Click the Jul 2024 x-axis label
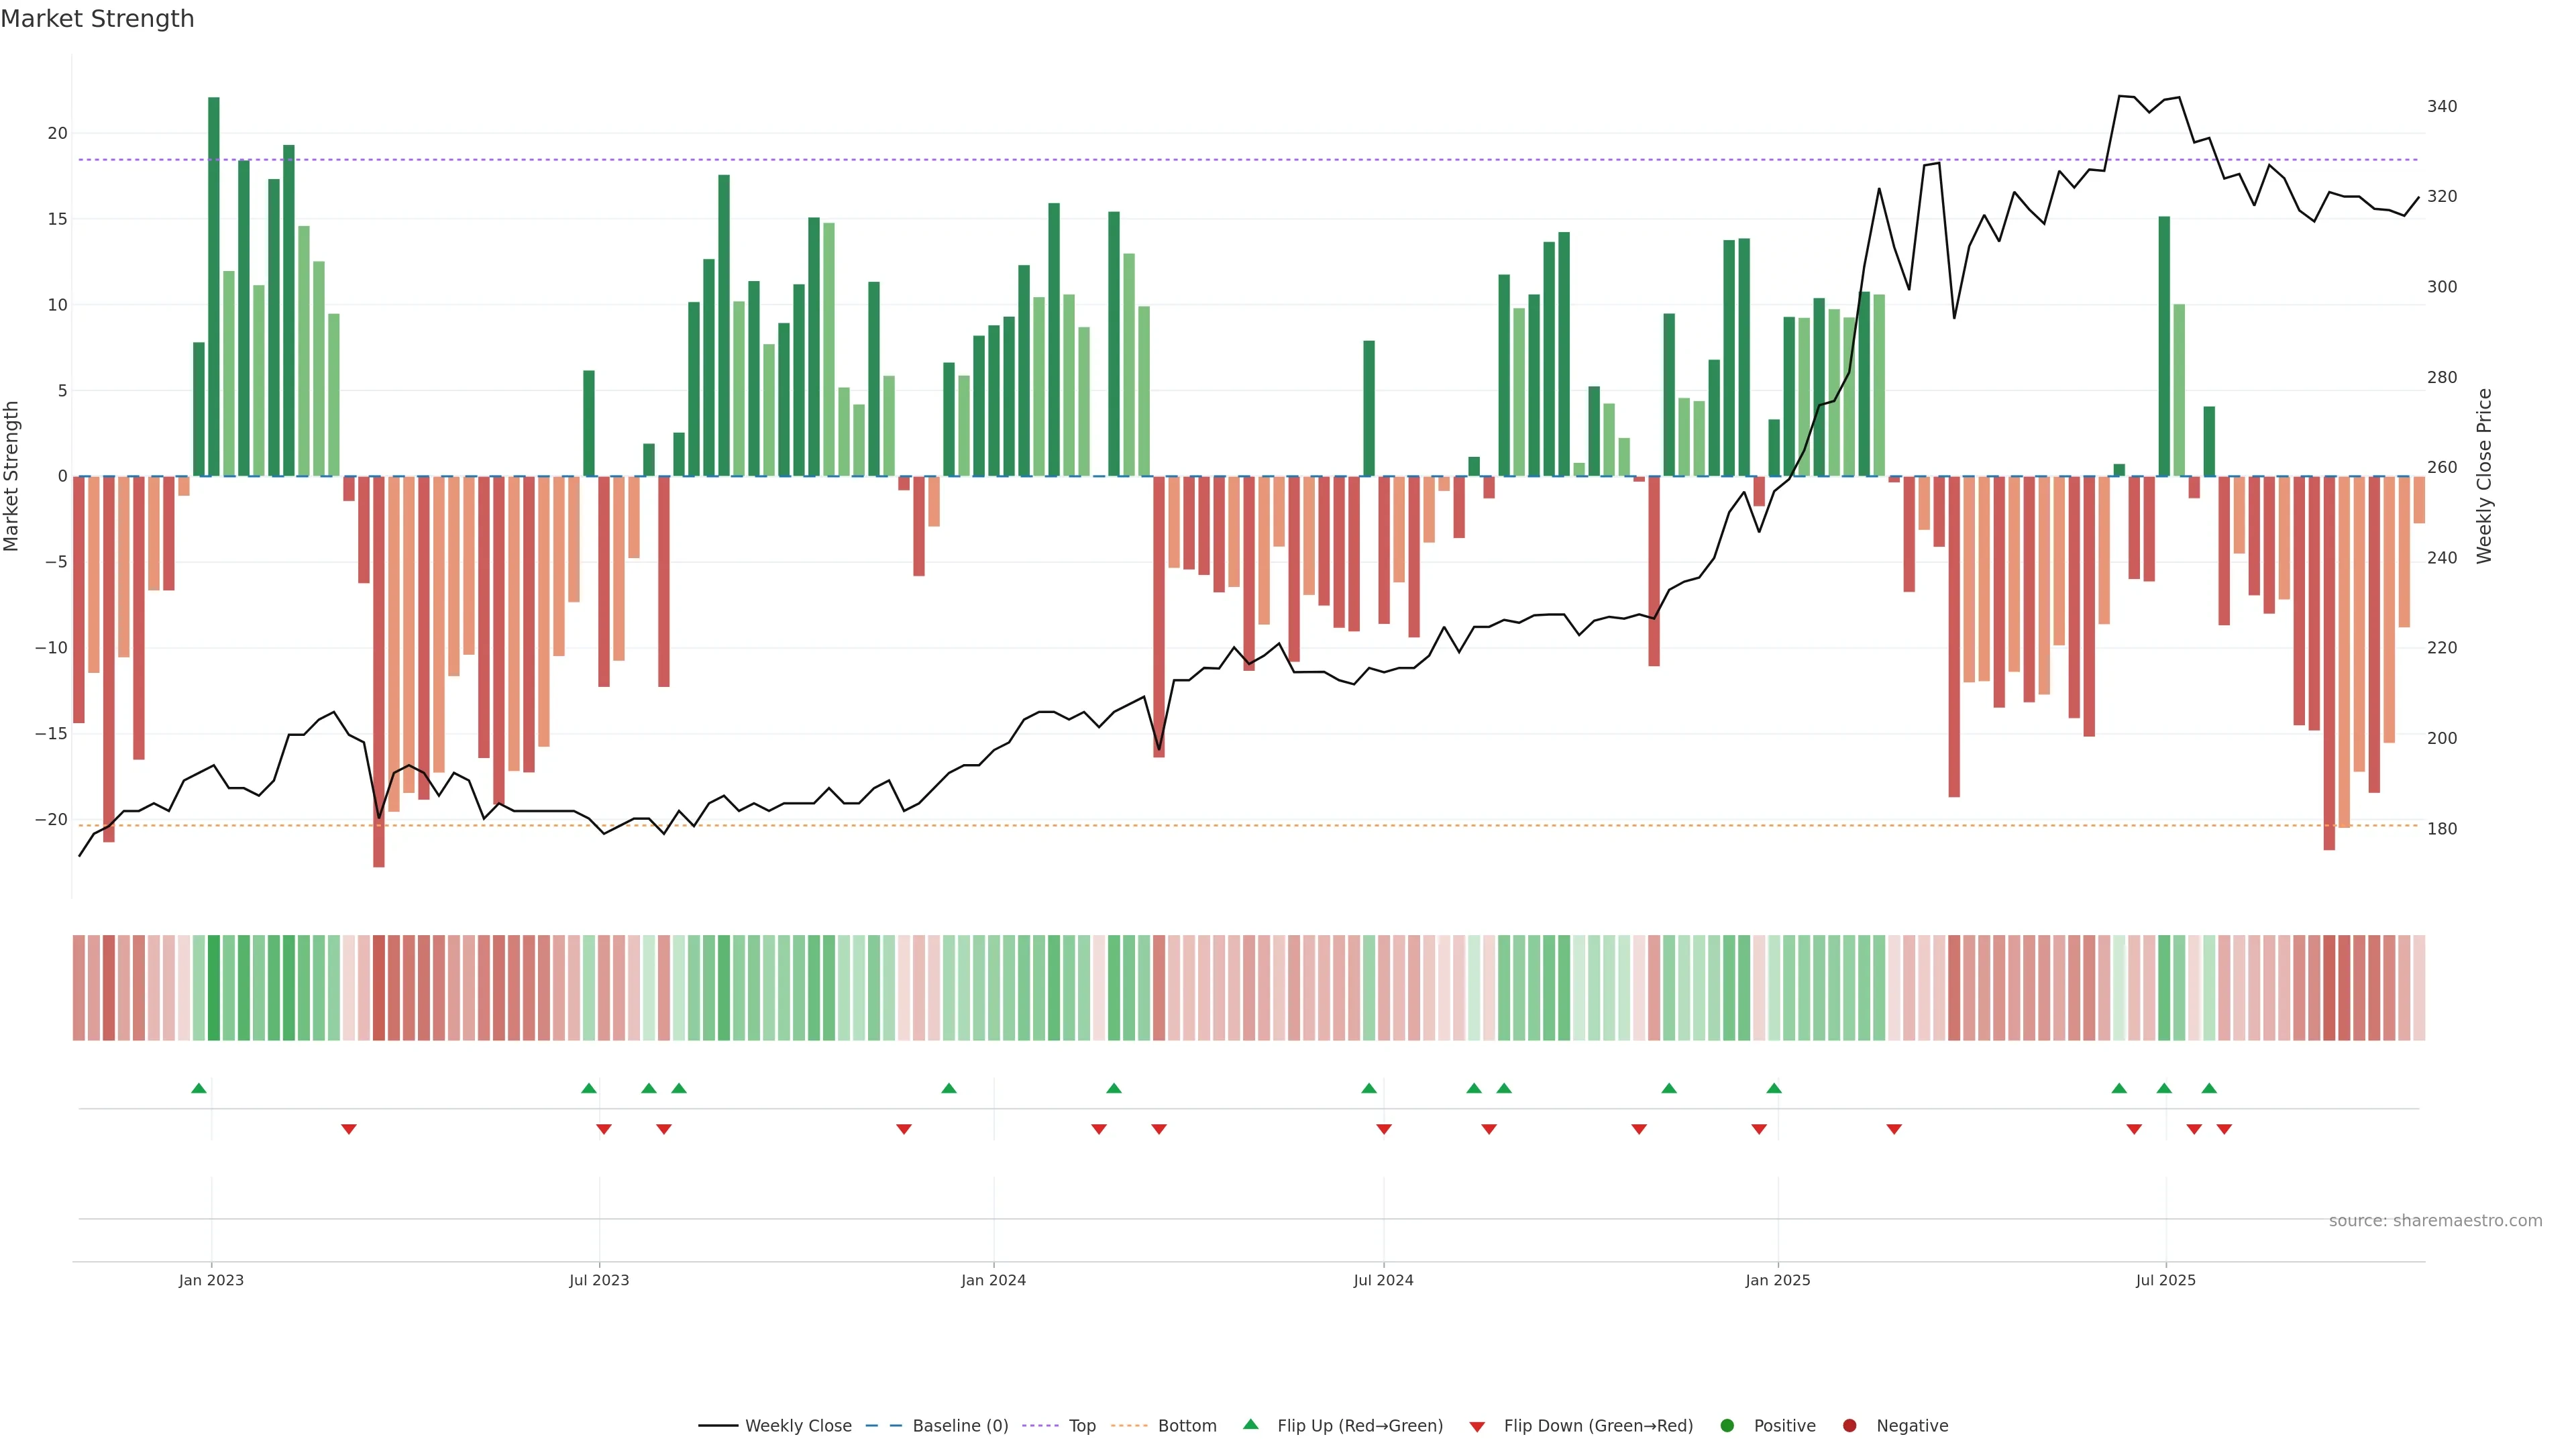The image size is (2576, 1449). 1383,1280
